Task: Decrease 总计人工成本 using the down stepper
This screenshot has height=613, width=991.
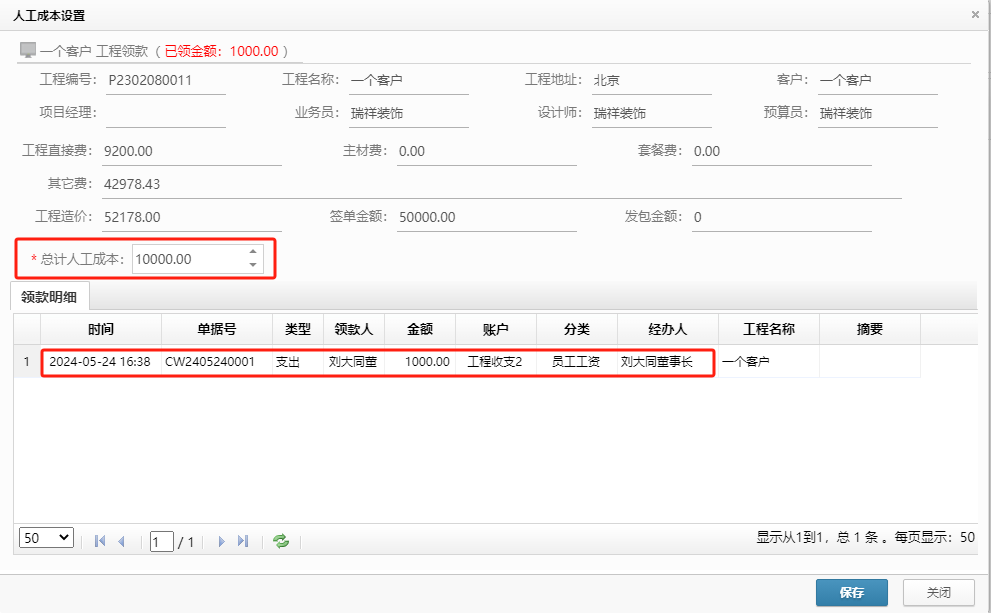Action: point(252,263)
